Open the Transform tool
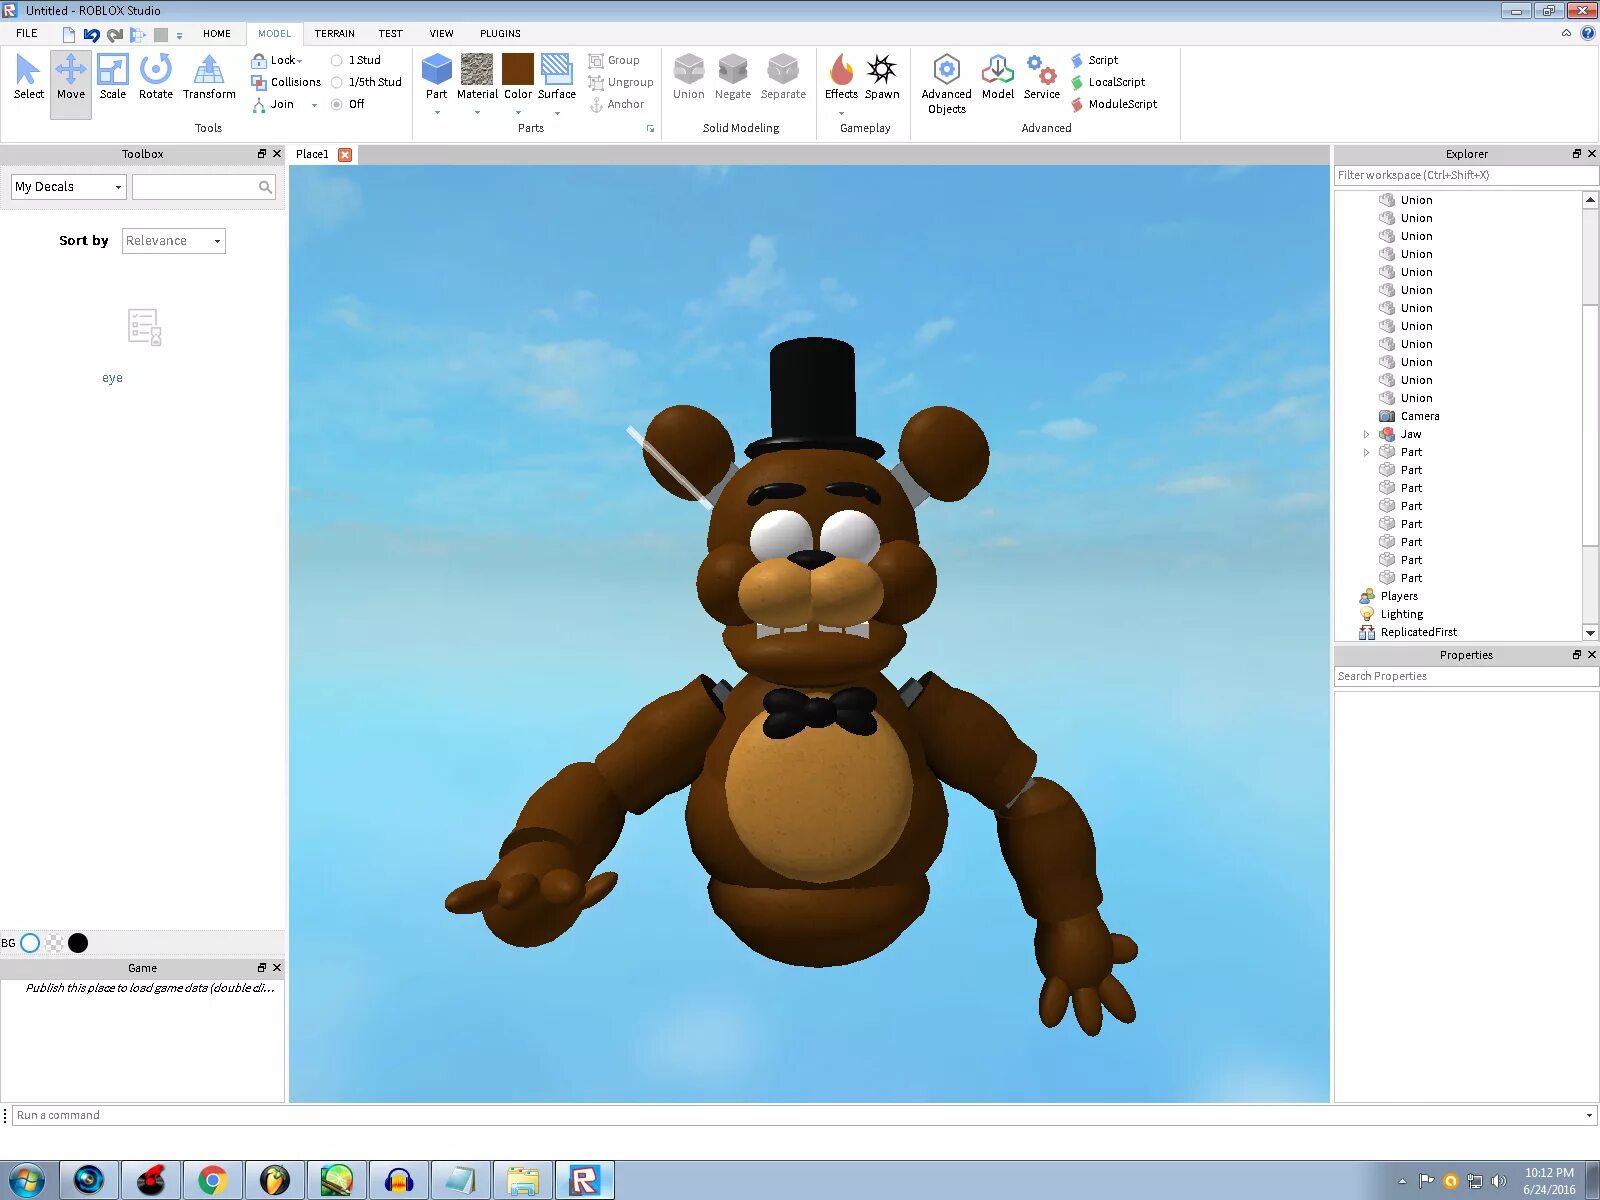1600x1200 pixels. [x=209, y=78]
